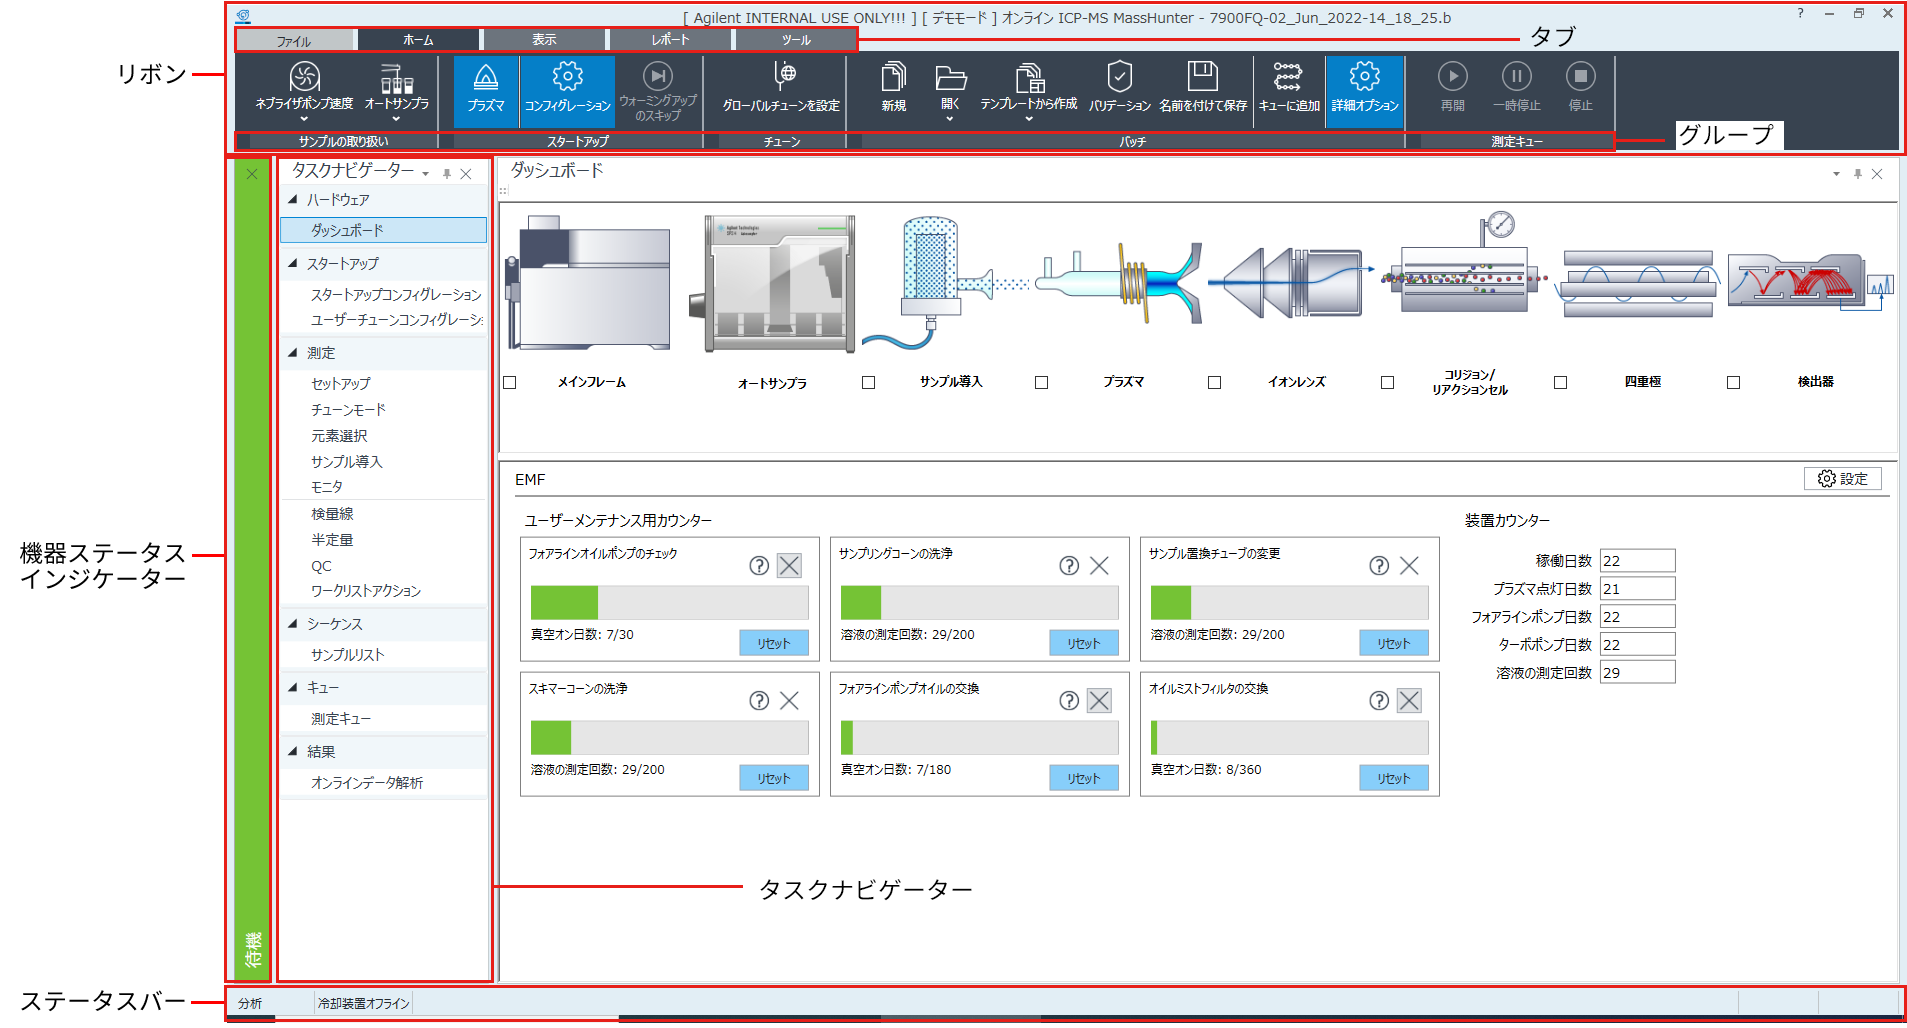Toggle checkbox left of サンプル導入

(x=869, y=383)
